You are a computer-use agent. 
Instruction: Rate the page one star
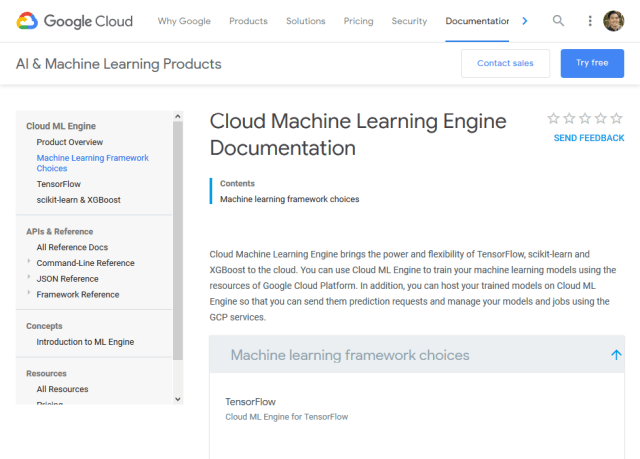pyautogui.click(x=553, y=118)
